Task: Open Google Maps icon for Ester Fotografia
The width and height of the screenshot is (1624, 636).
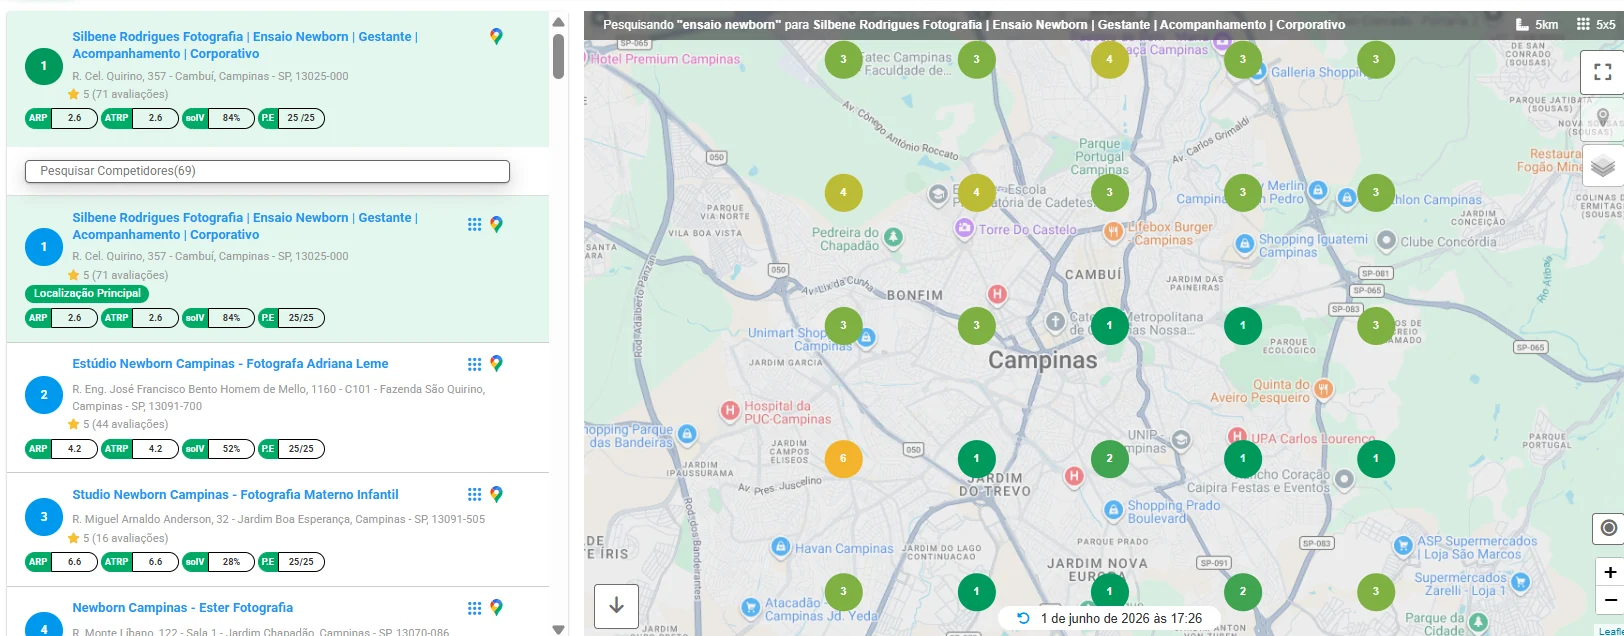Action: [x=496, y=608]
